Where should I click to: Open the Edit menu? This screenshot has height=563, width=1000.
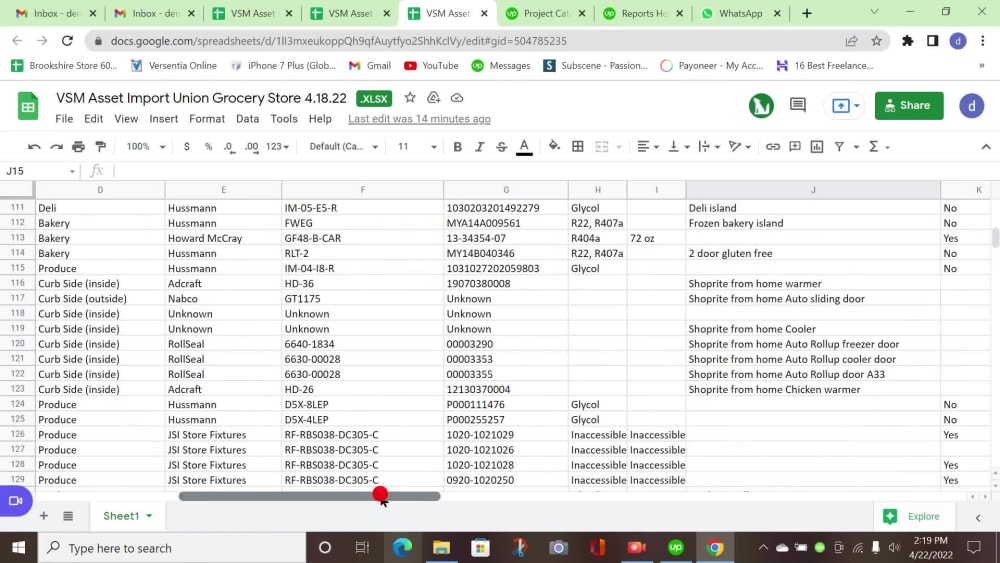(x=93, y=119)
